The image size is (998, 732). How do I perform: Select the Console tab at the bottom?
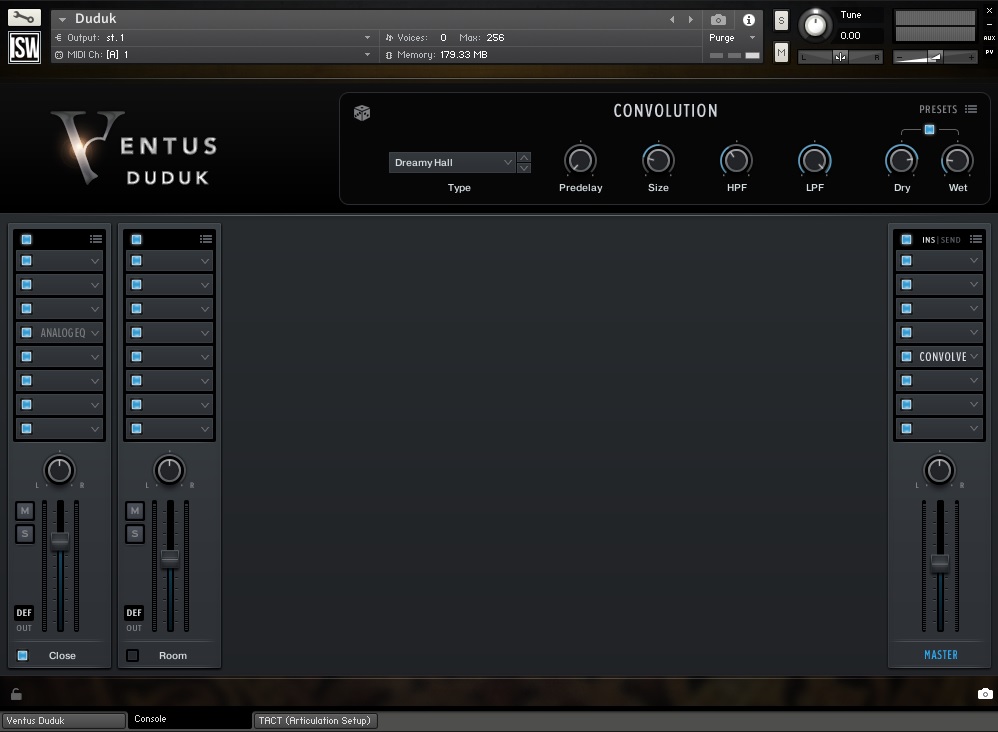click(148, 718)
